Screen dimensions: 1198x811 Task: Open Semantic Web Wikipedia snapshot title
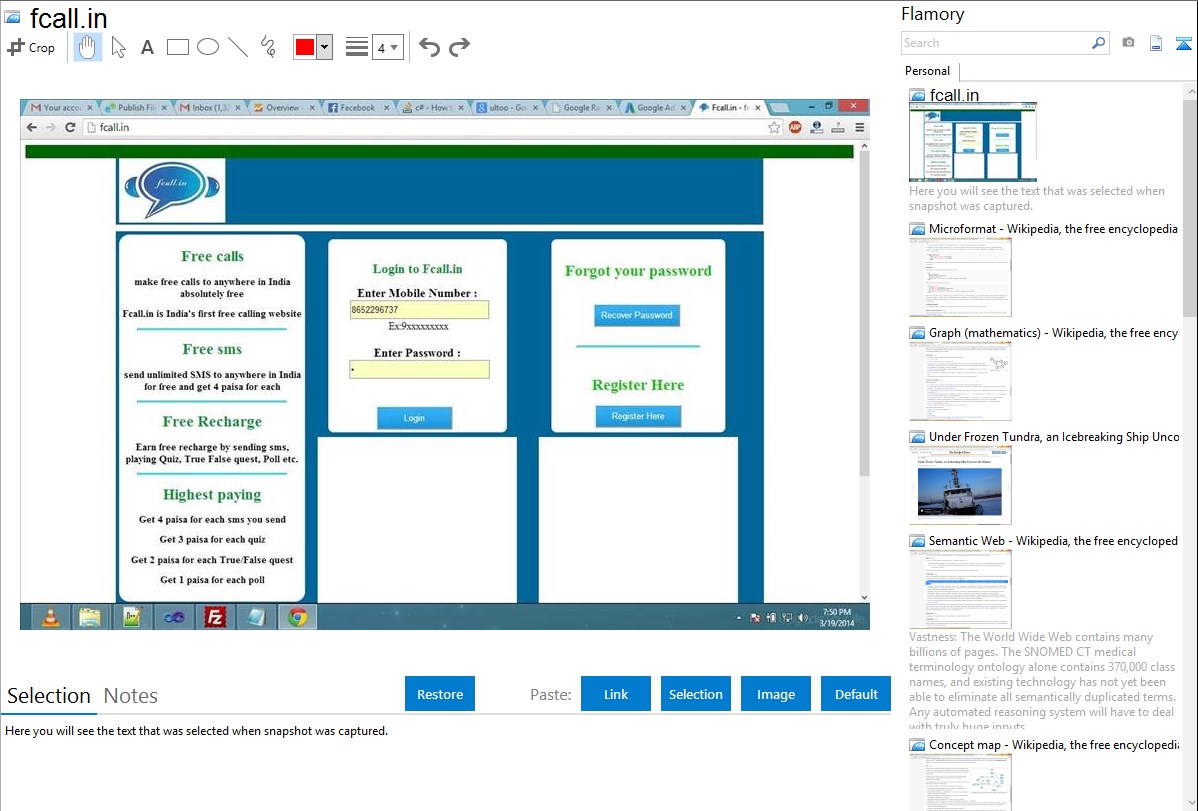click(x=1053, y=540)
